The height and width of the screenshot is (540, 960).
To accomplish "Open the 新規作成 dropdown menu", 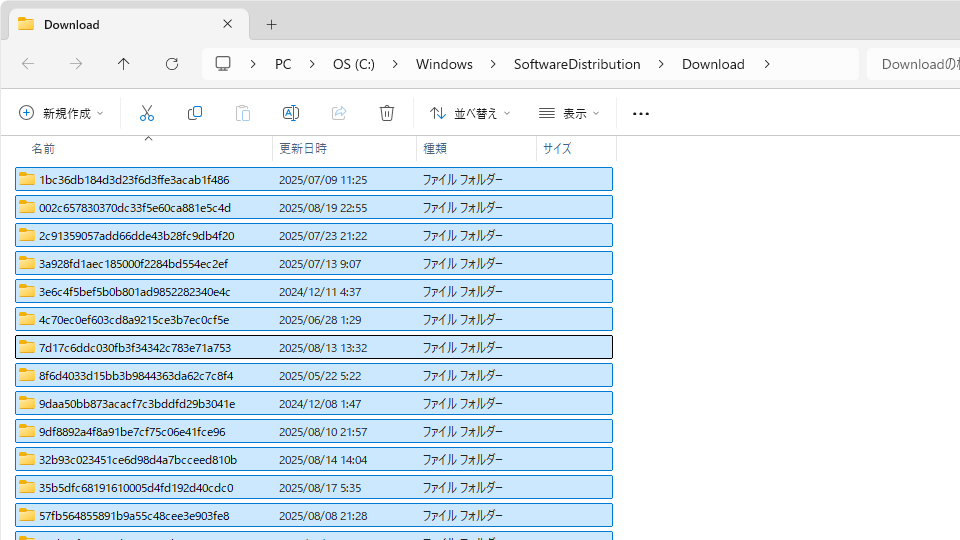I will [x=61, y=113].
